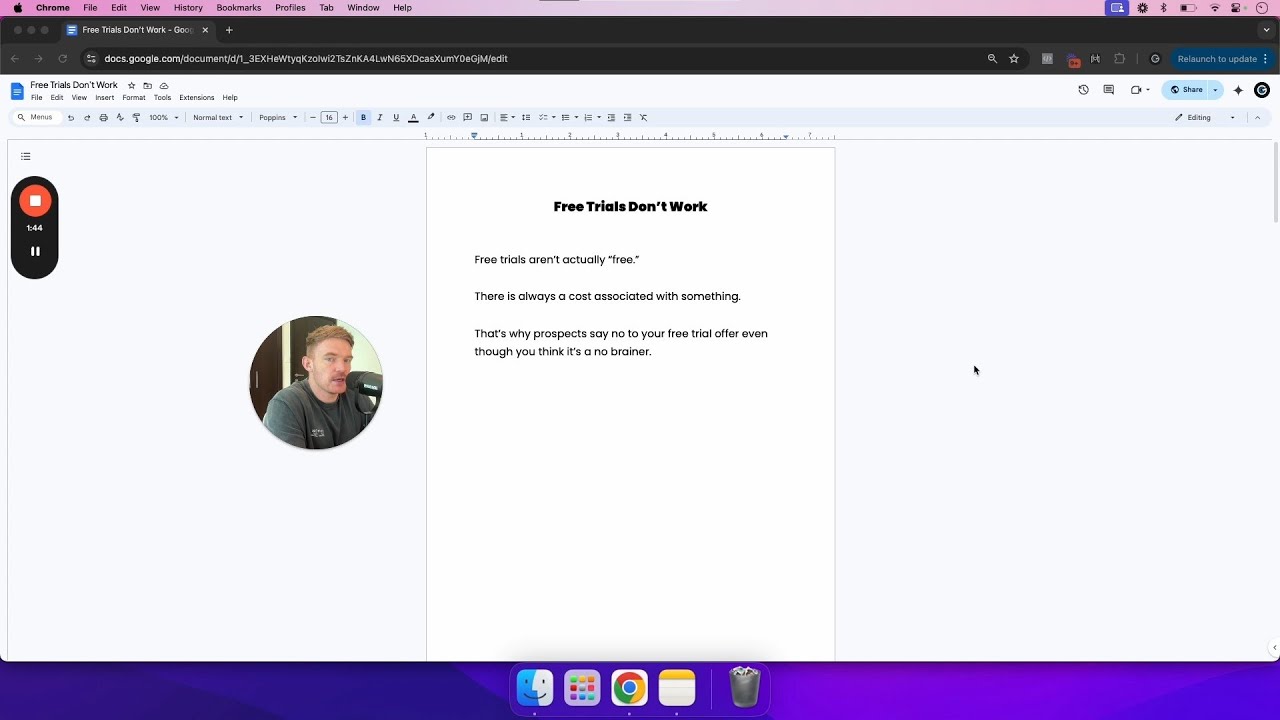Reload the page
The height and width of the screenshot is (720, 1280).
coord(62,59)
